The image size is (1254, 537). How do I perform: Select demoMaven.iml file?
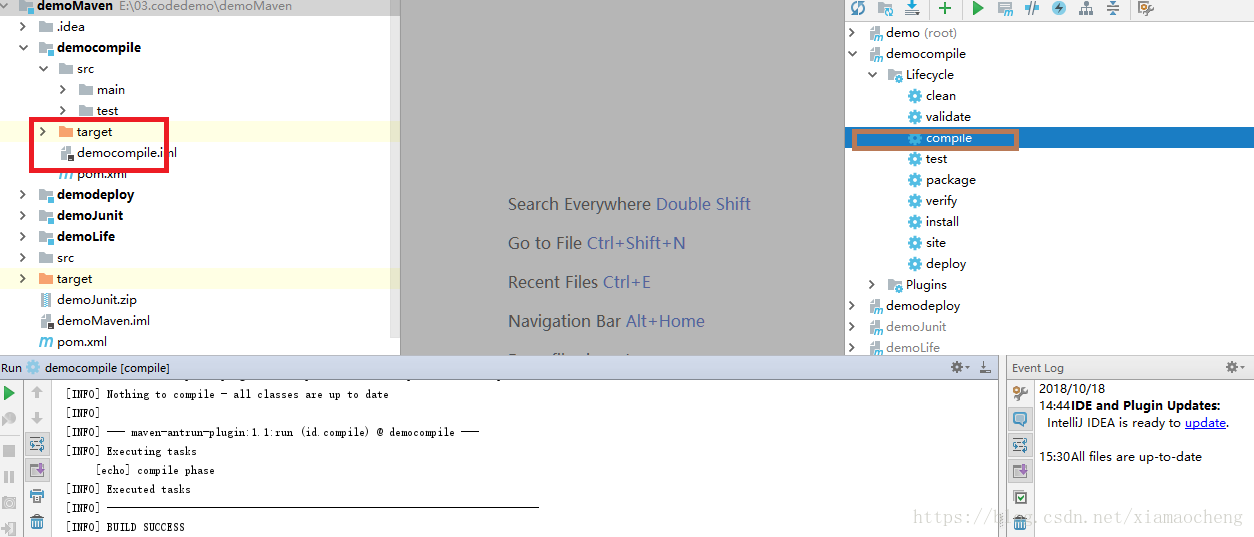click(94, 321)
